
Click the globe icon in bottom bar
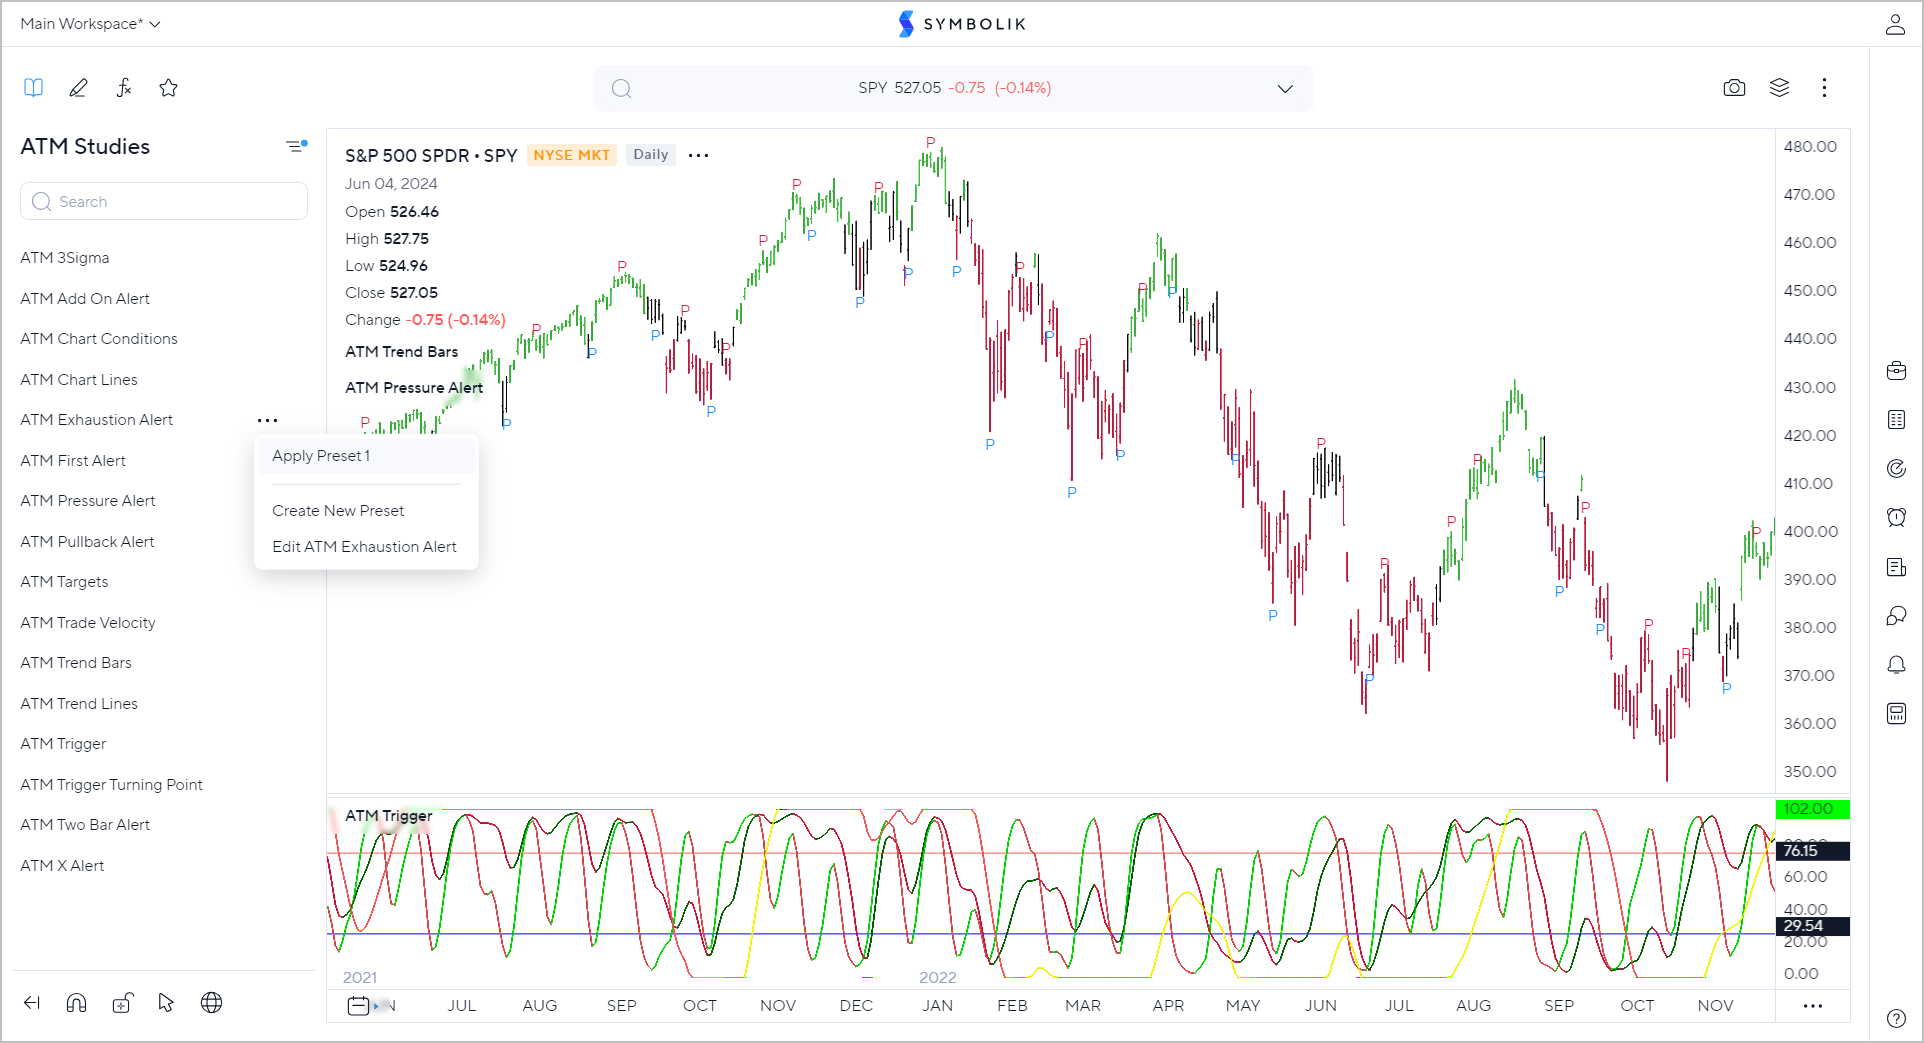click(211, 1003)
